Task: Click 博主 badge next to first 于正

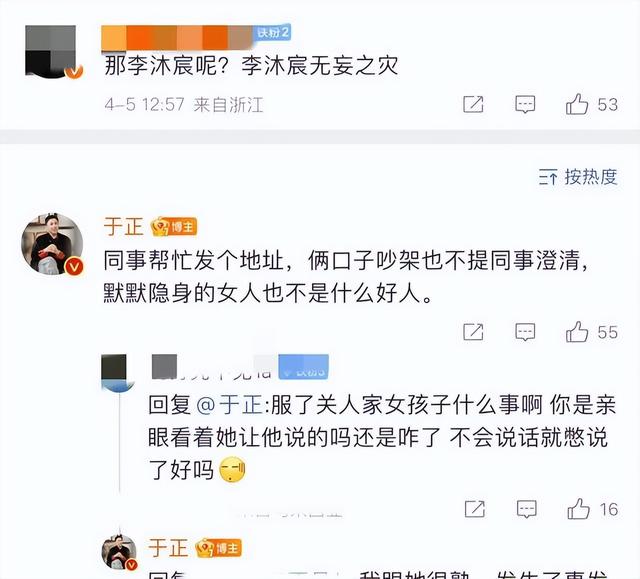Action: (174, 227)
